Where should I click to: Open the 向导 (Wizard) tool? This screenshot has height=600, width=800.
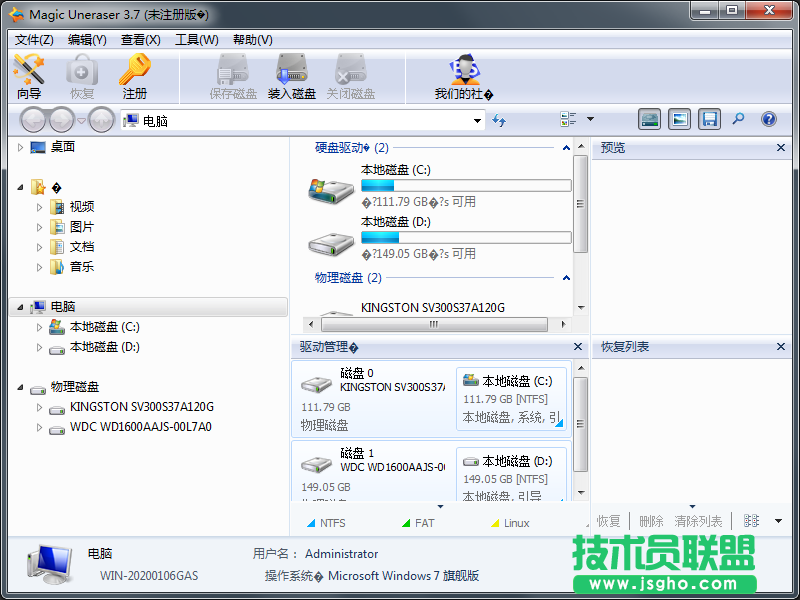[x=29, y=77]
